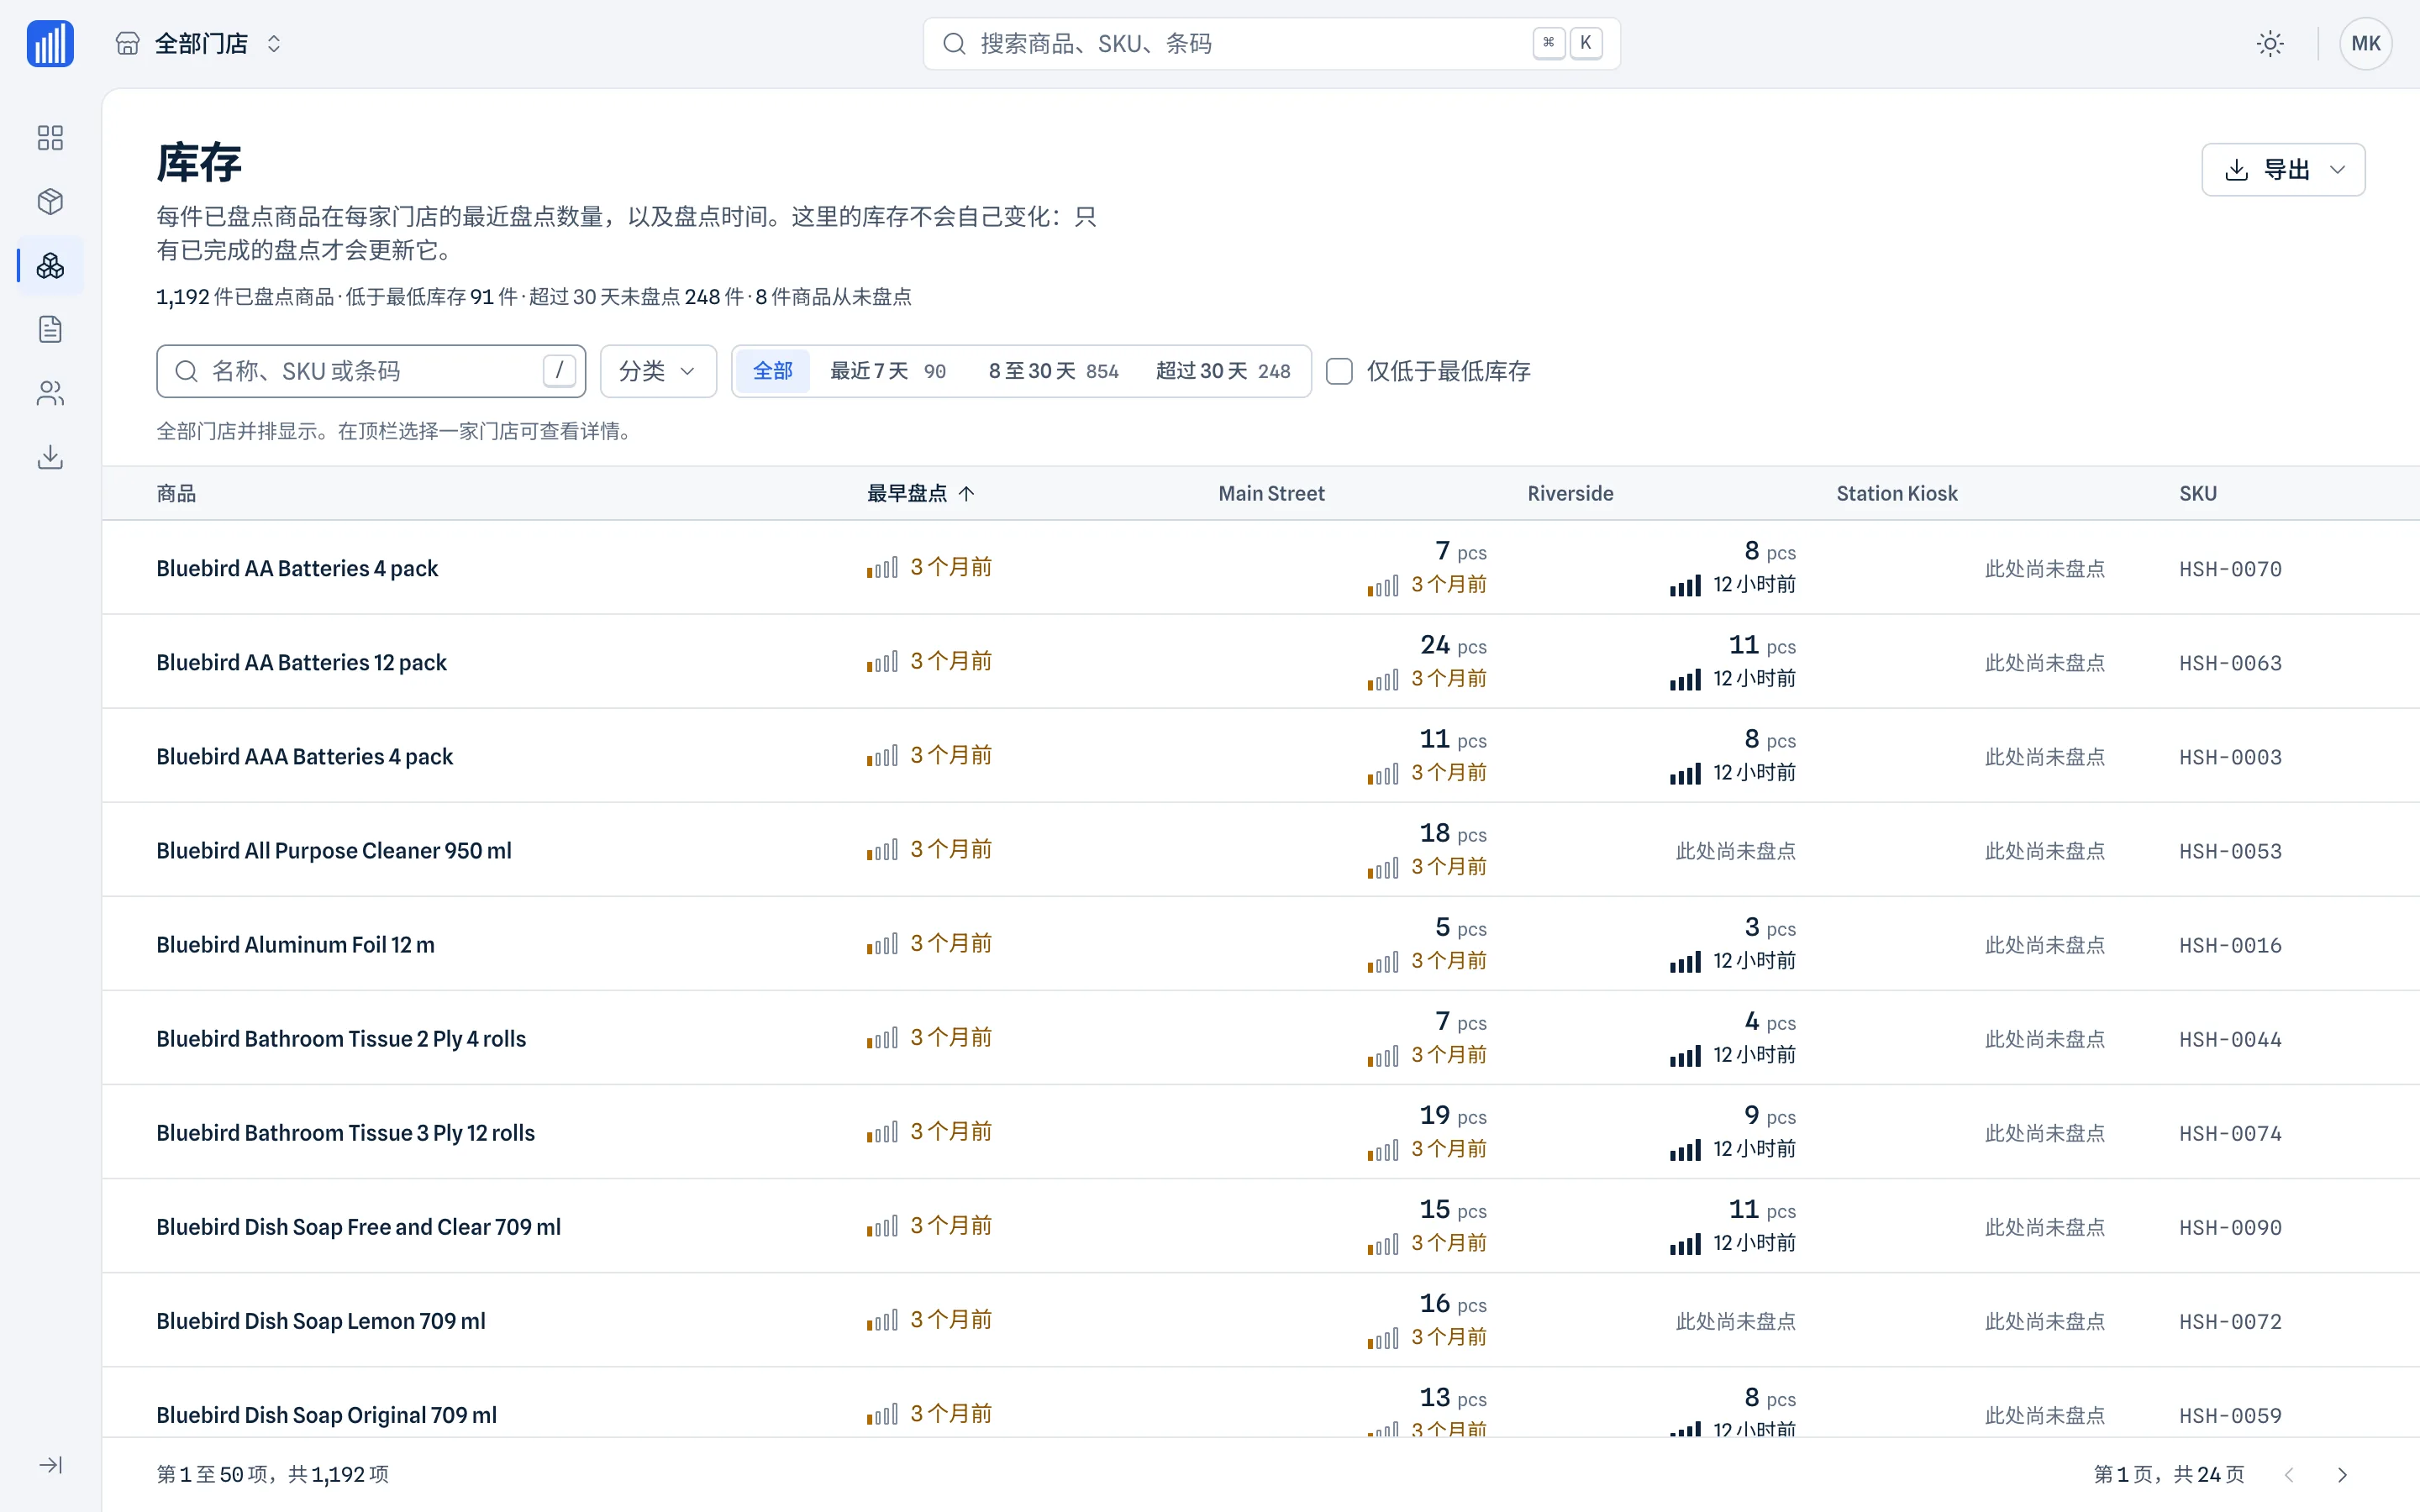
Task: Open Bluebird Bathroom Tissue 3 Ply 12 rolls row
Action: point(1260,1132)
